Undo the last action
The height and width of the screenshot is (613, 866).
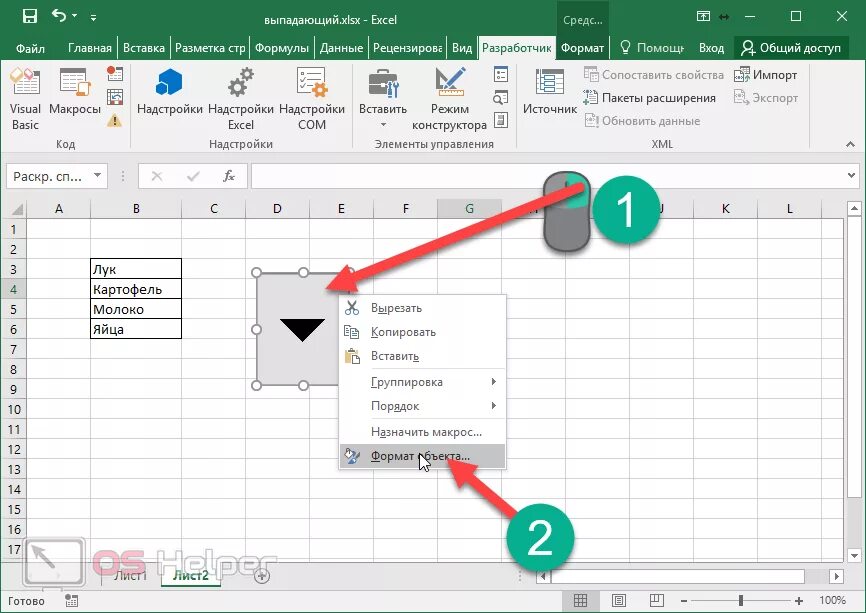[x=59, y=15]
